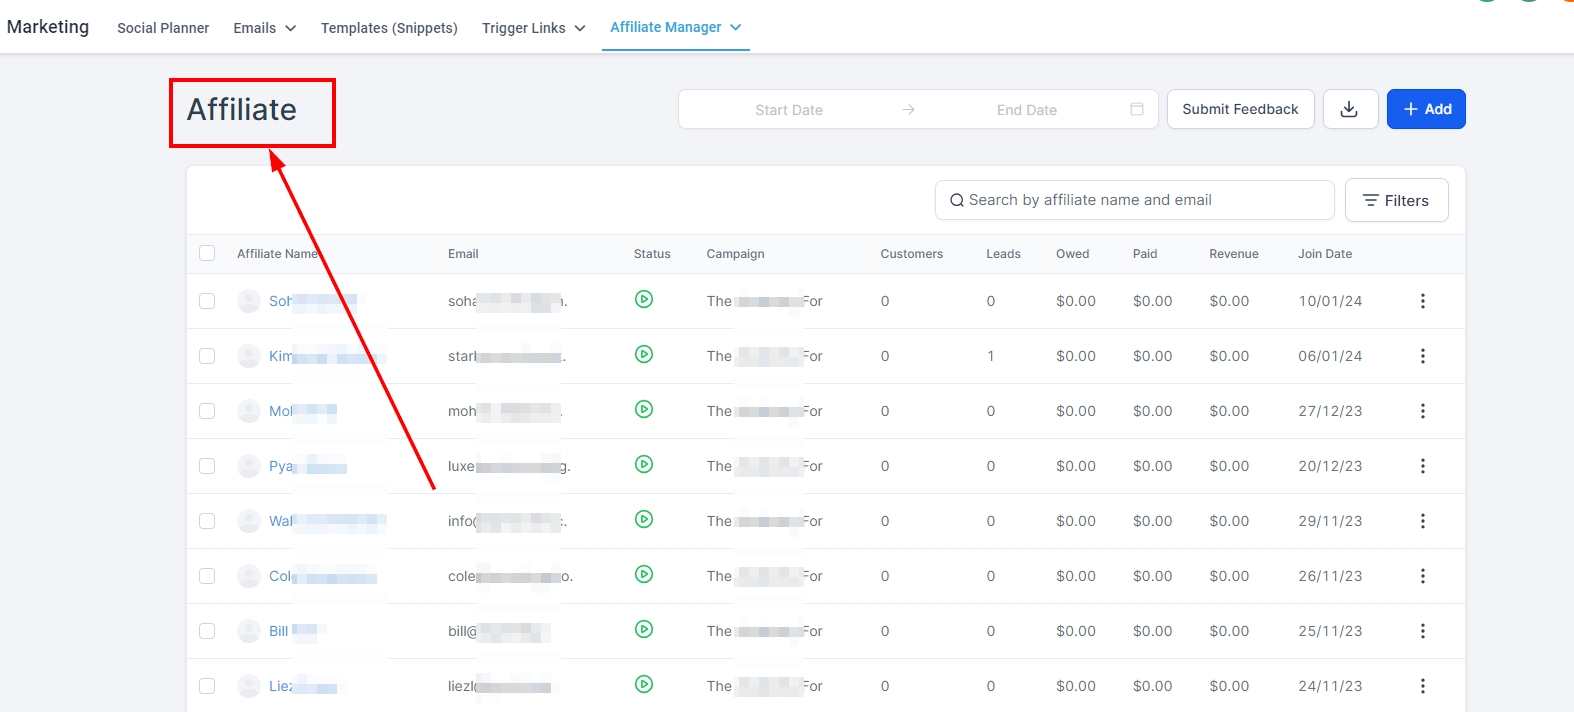Open the three-dot menu for the 10/01/24 row
Viewport: 1574px width, 712px height.
pos(1422,301)
